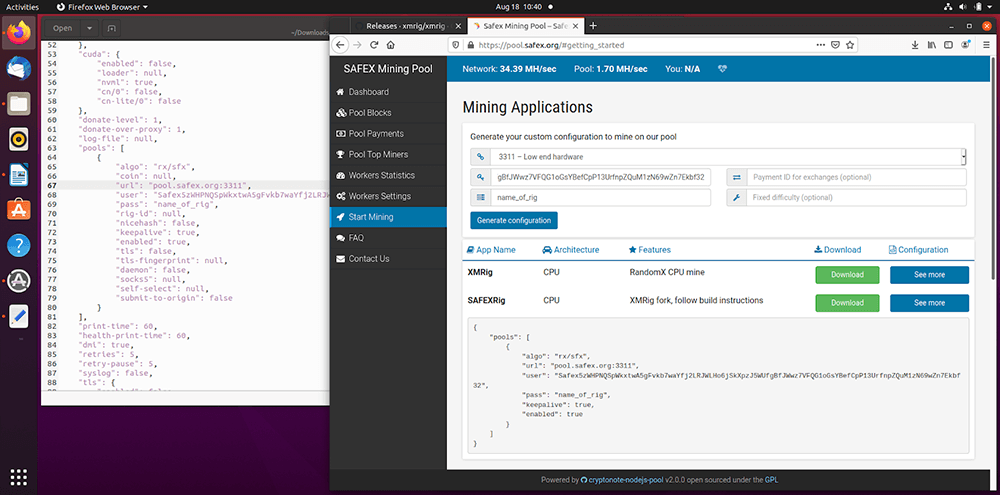
Task: Open Pool Payments page
Action: [x=388, y=134]
